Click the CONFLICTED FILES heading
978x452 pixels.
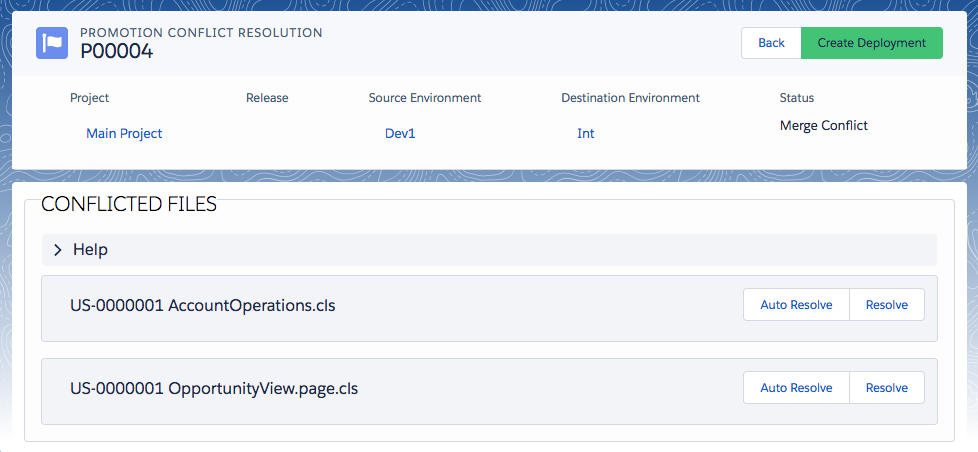tap(129, 204)
